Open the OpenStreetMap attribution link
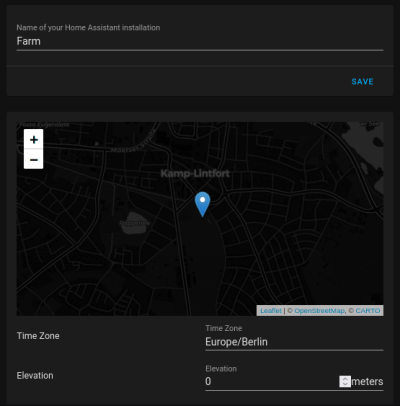The width and height of the screenshot is (400, 406). tap(319, 311)
